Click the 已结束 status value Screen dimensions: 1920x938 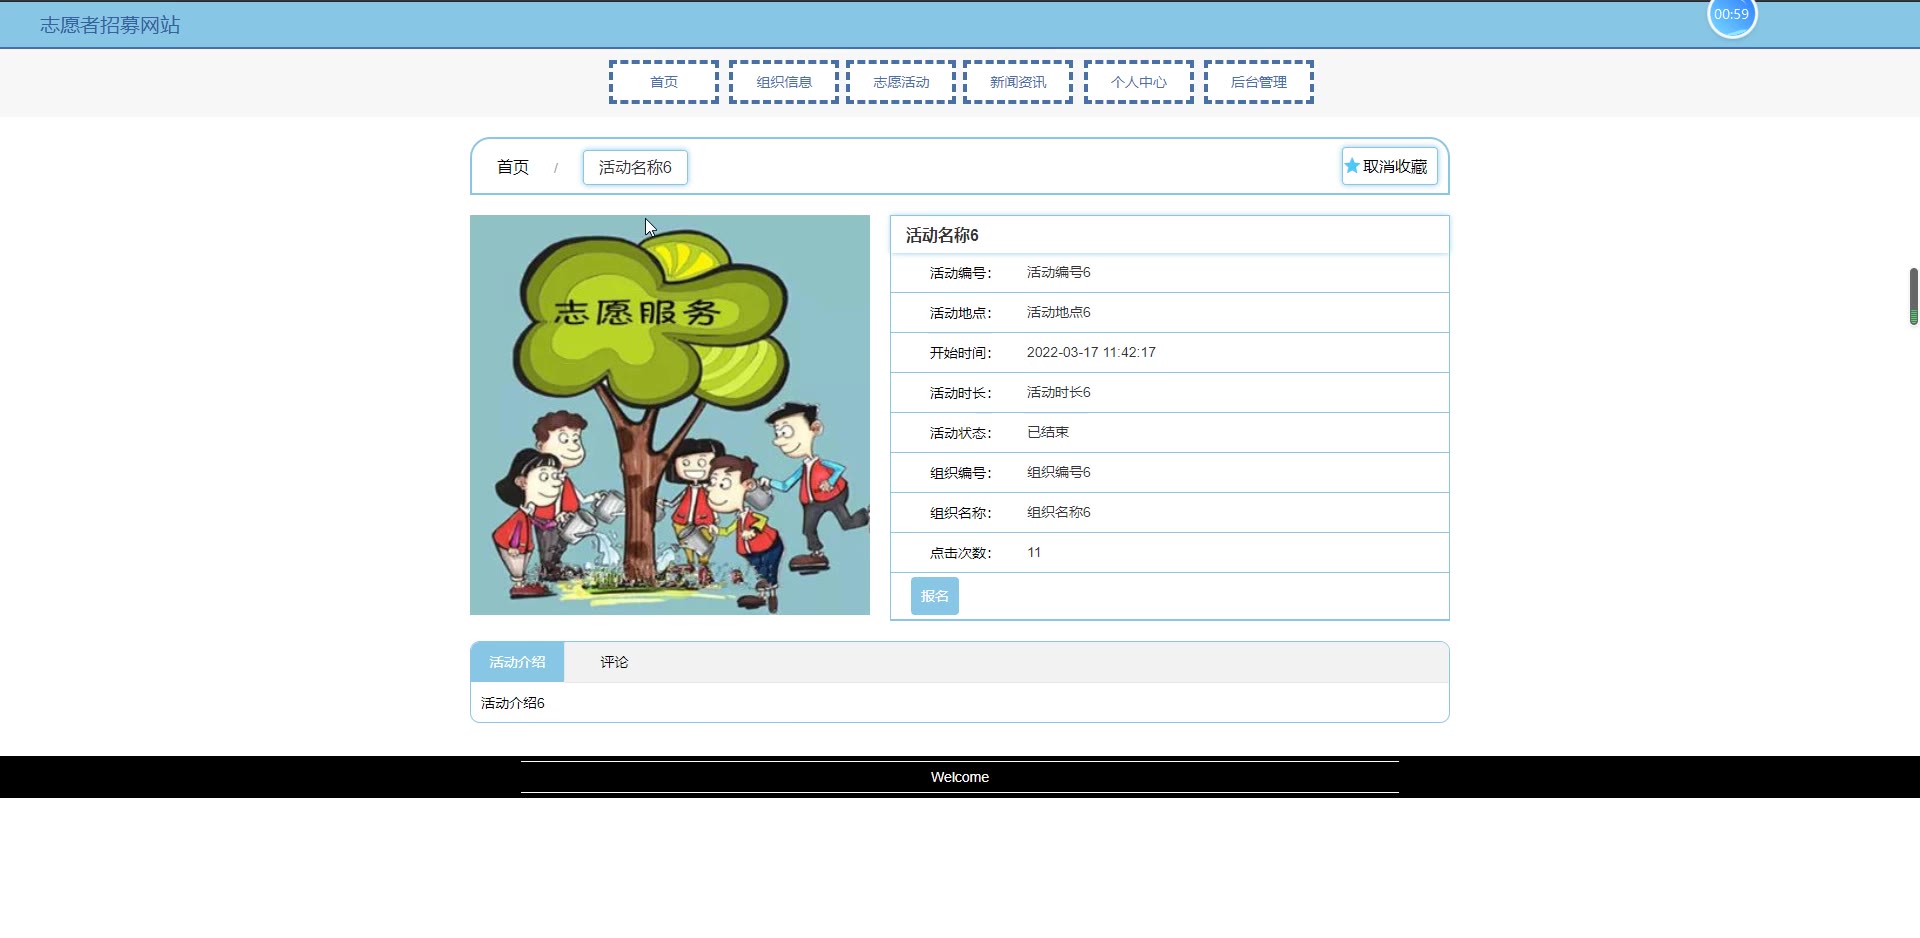1048,432
